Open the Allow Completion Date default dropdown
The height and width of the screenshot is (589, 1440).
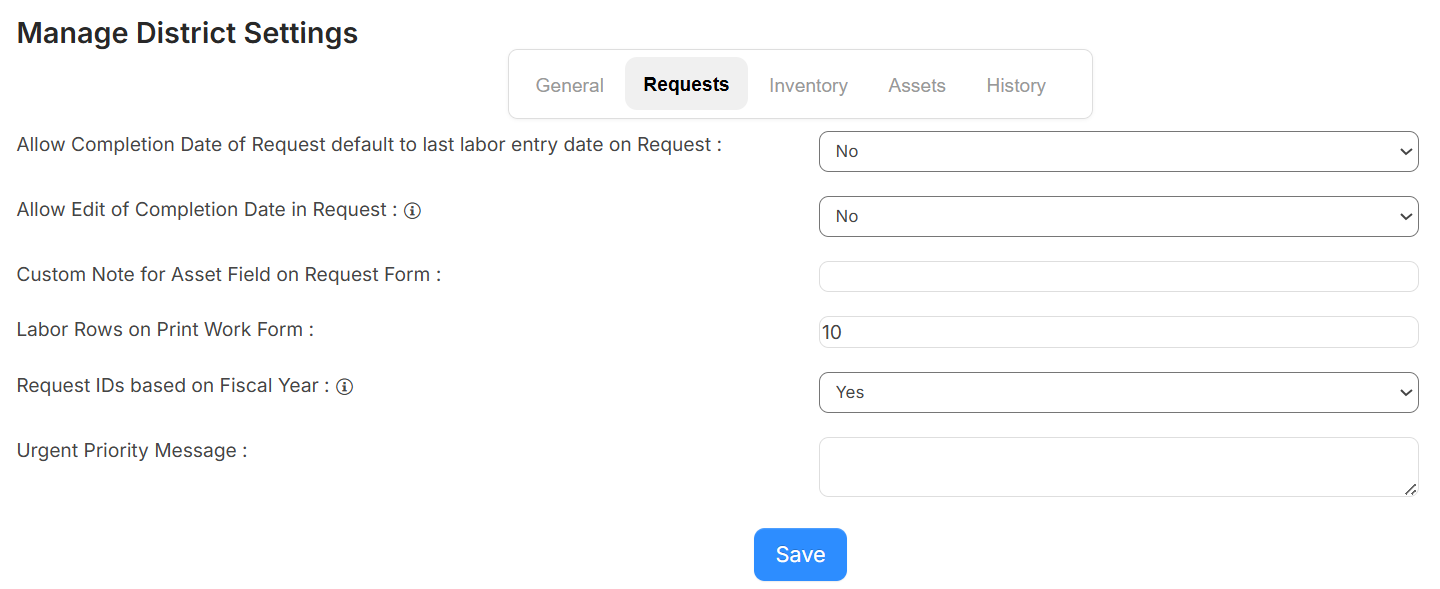tap(1118, 151)
